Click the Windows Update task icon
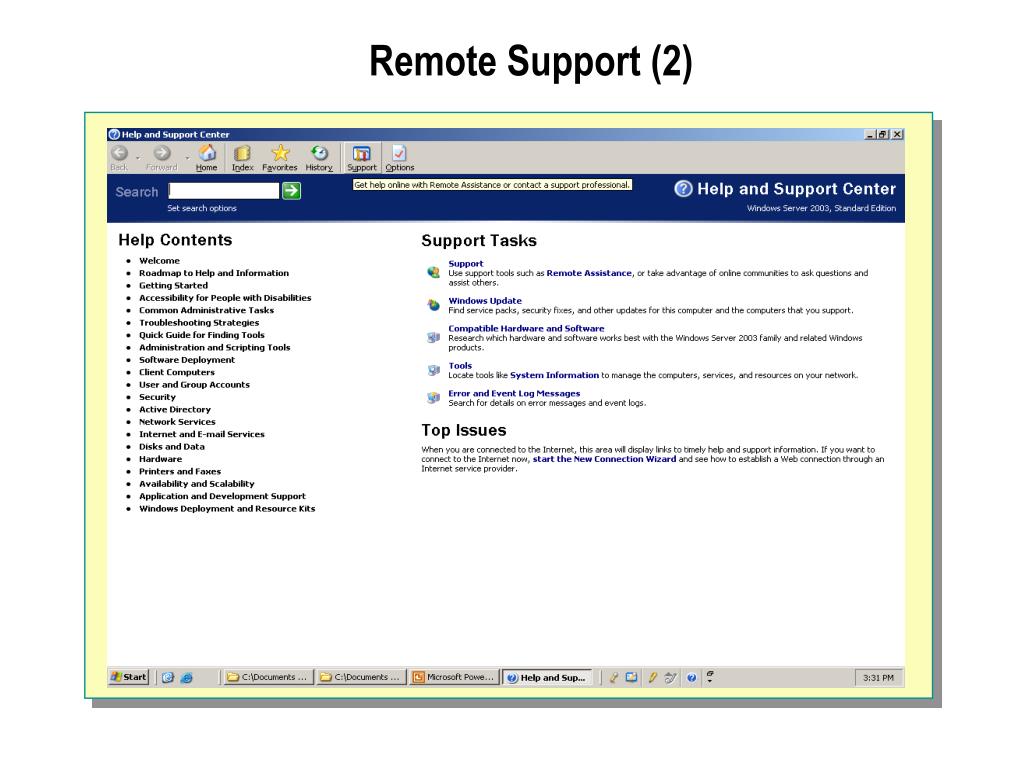 point(434,305)
